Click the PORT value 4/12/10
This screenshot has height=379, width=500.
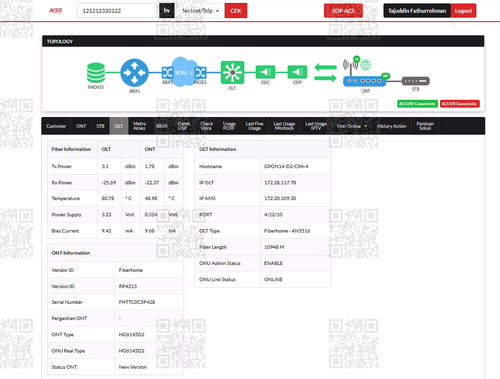click(273, 215)
